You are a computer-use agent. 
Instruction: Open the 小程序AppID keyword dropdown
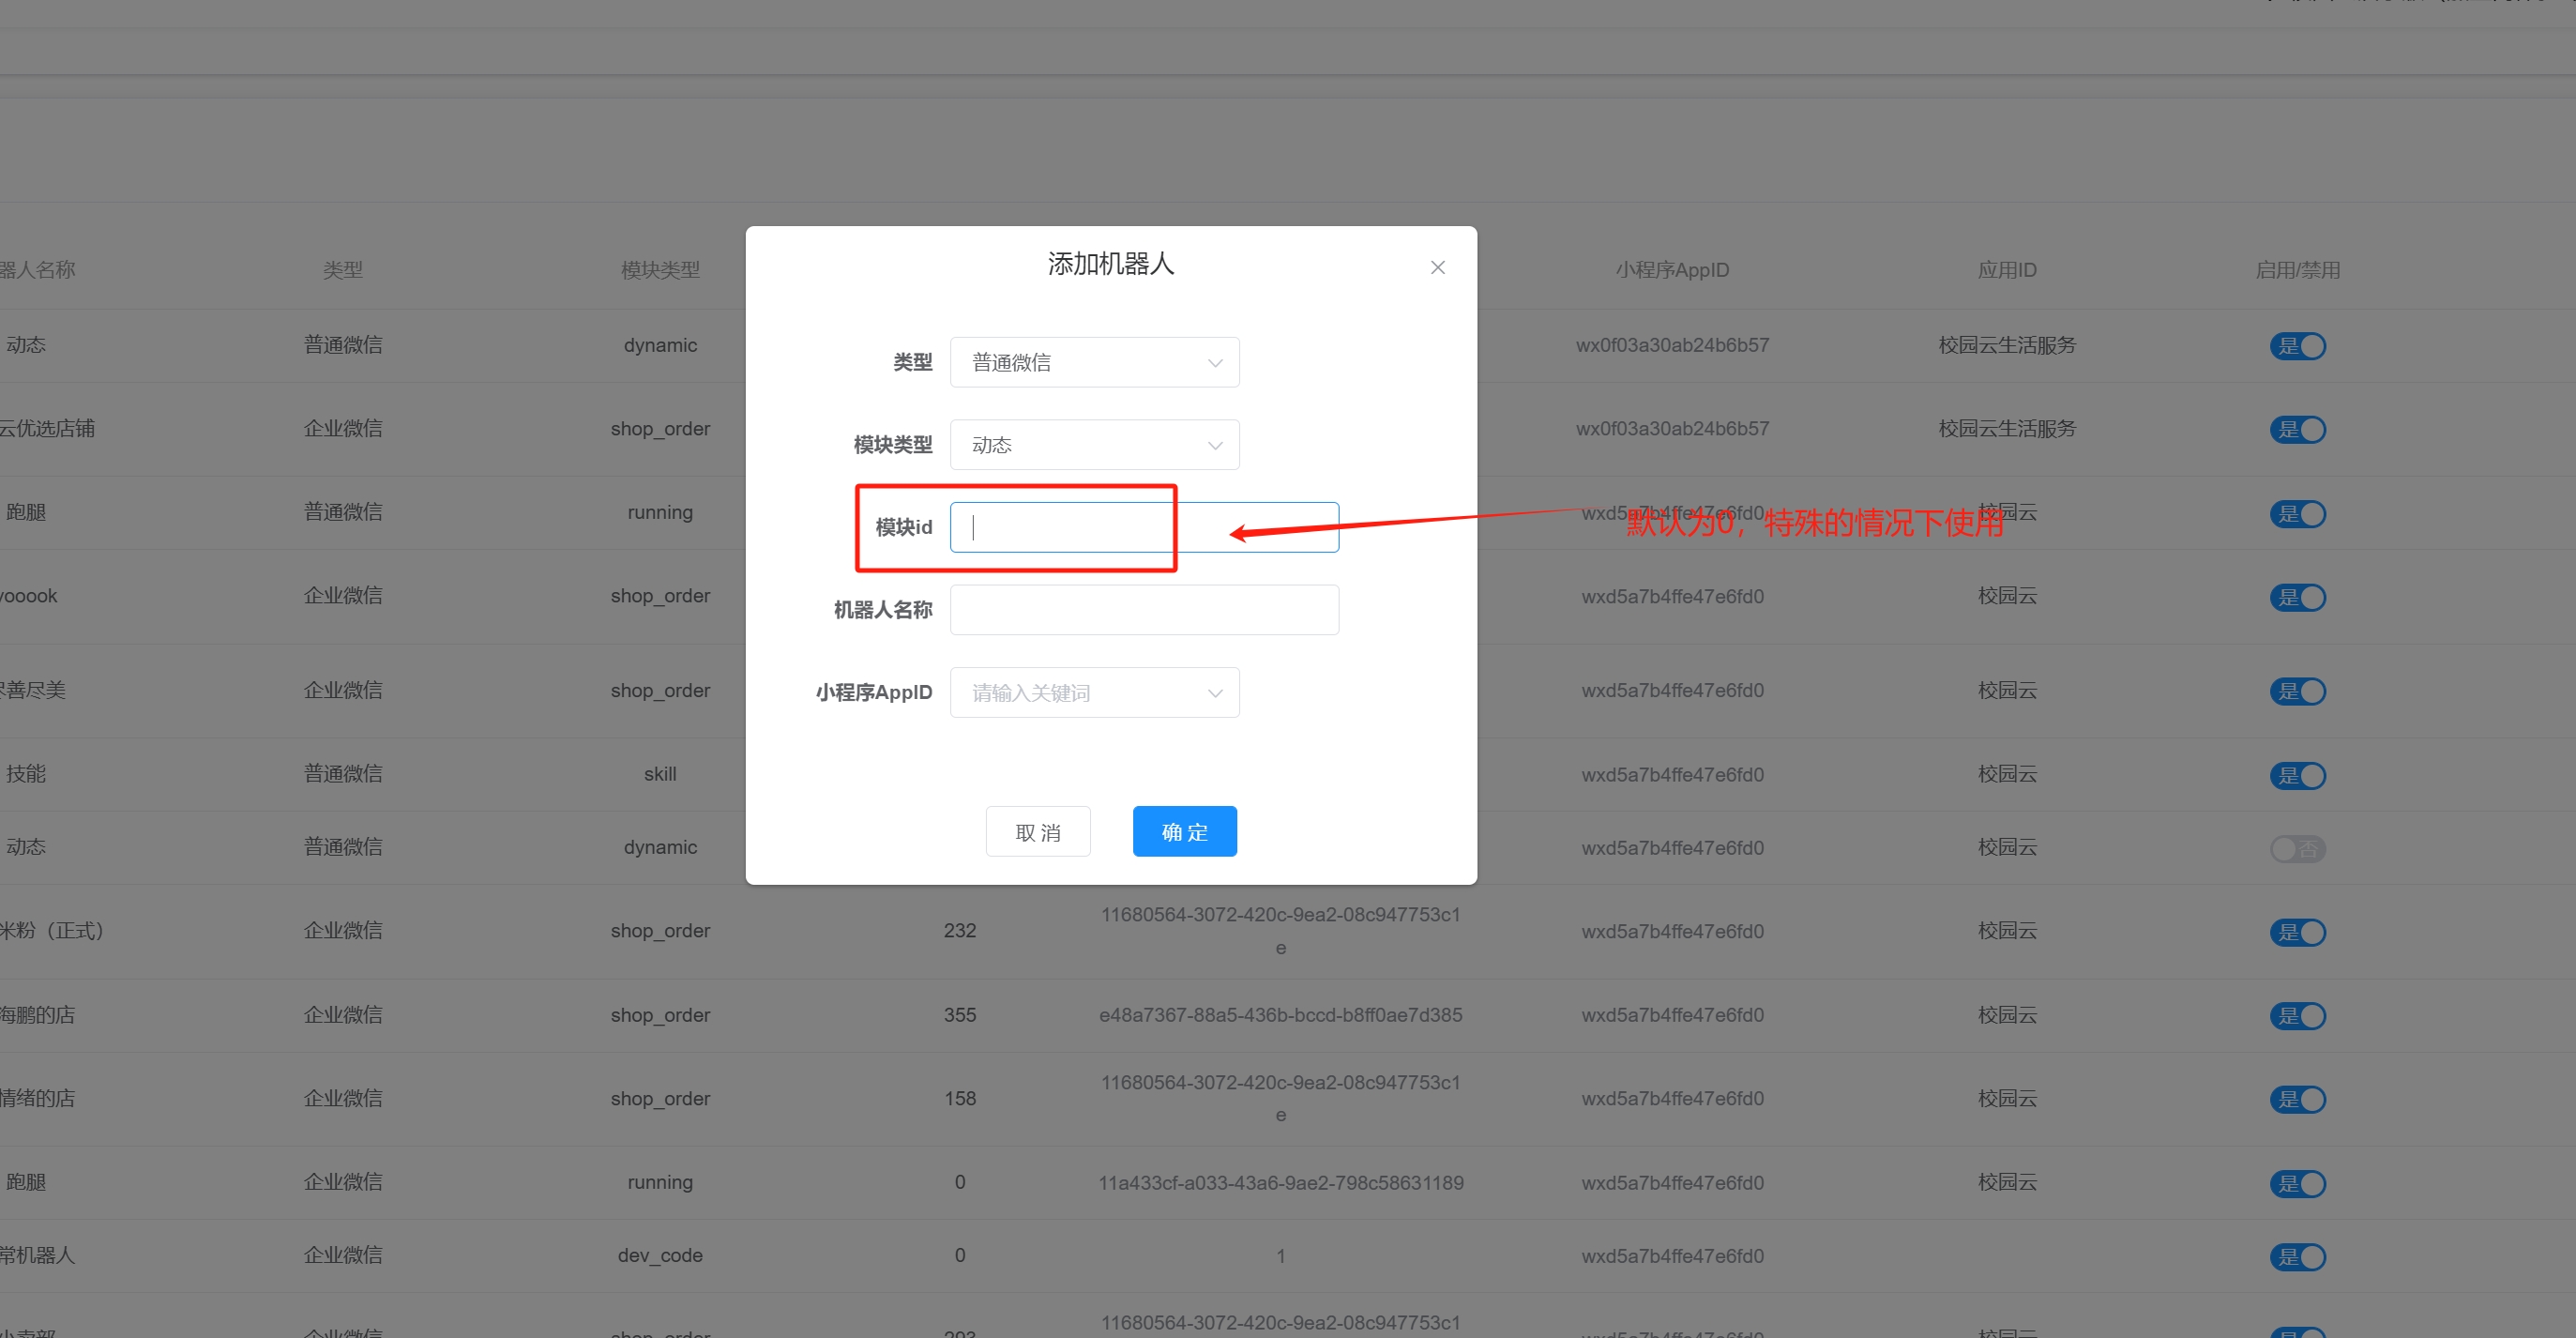point(1094,692)
